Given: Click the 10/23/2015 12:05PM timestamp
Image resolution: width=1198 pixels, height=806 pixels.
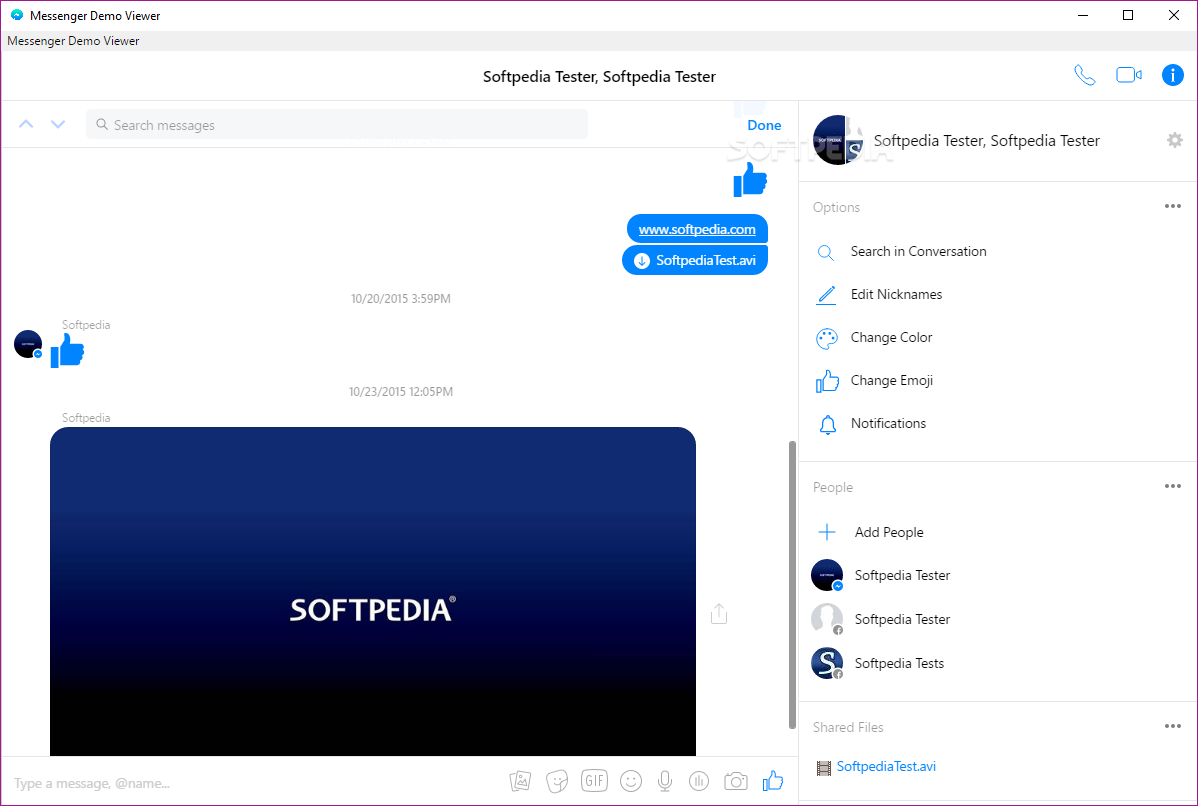Looking at the screenshot, I should [400, 391].
